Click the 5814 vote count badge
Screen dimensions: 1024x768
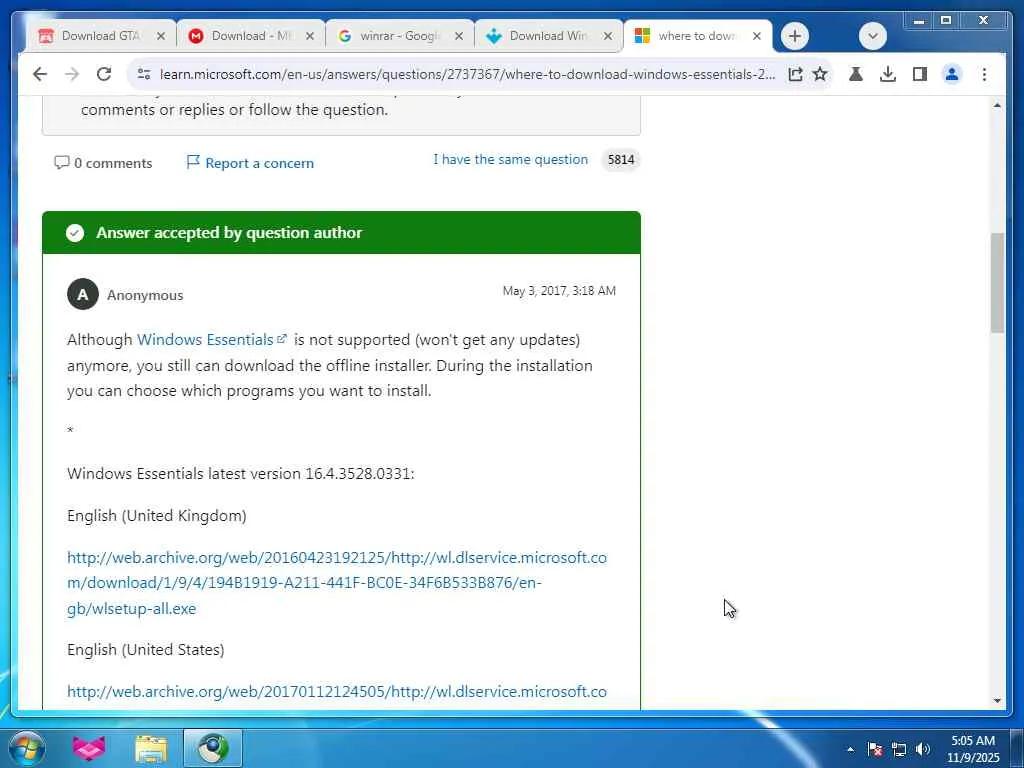[620, 159]
